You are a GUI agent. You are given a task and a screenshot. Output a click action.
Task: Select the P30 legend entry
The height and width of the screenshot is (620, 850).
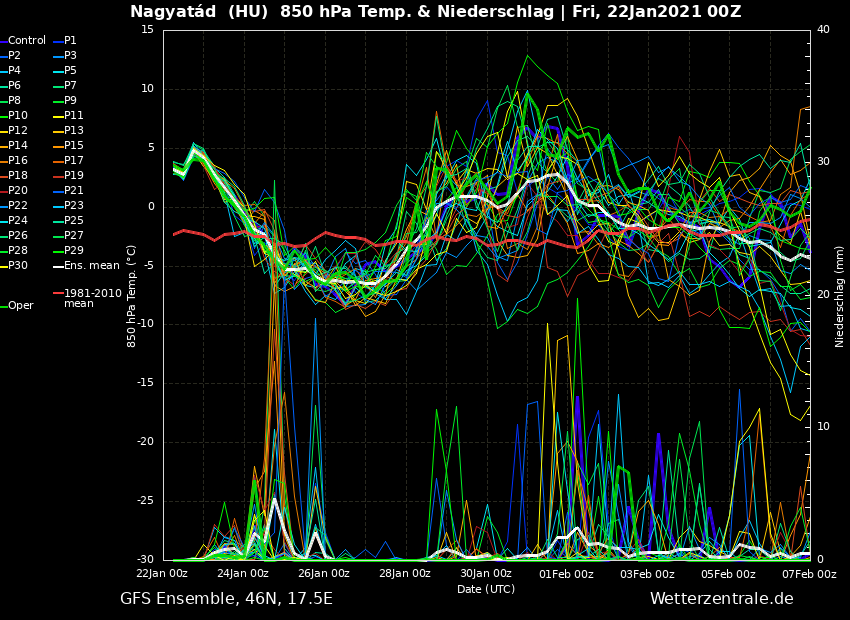click(x=18, y=266)
